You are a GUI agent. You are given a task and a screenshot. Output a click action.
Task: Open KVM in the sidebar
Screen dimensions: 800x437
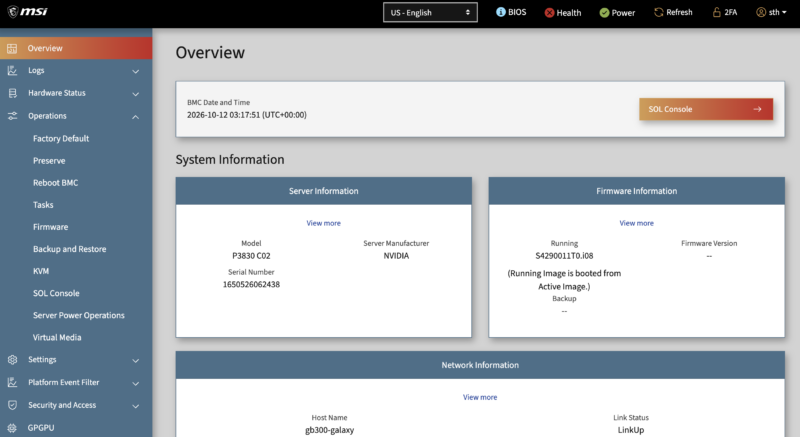pyautogui.click(x=41, y=271)
